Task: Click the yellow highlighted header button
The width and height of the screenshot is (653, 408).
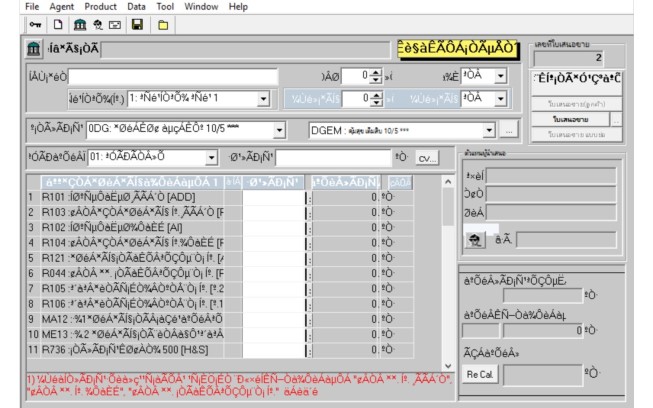Action: (x=456, y=49)
